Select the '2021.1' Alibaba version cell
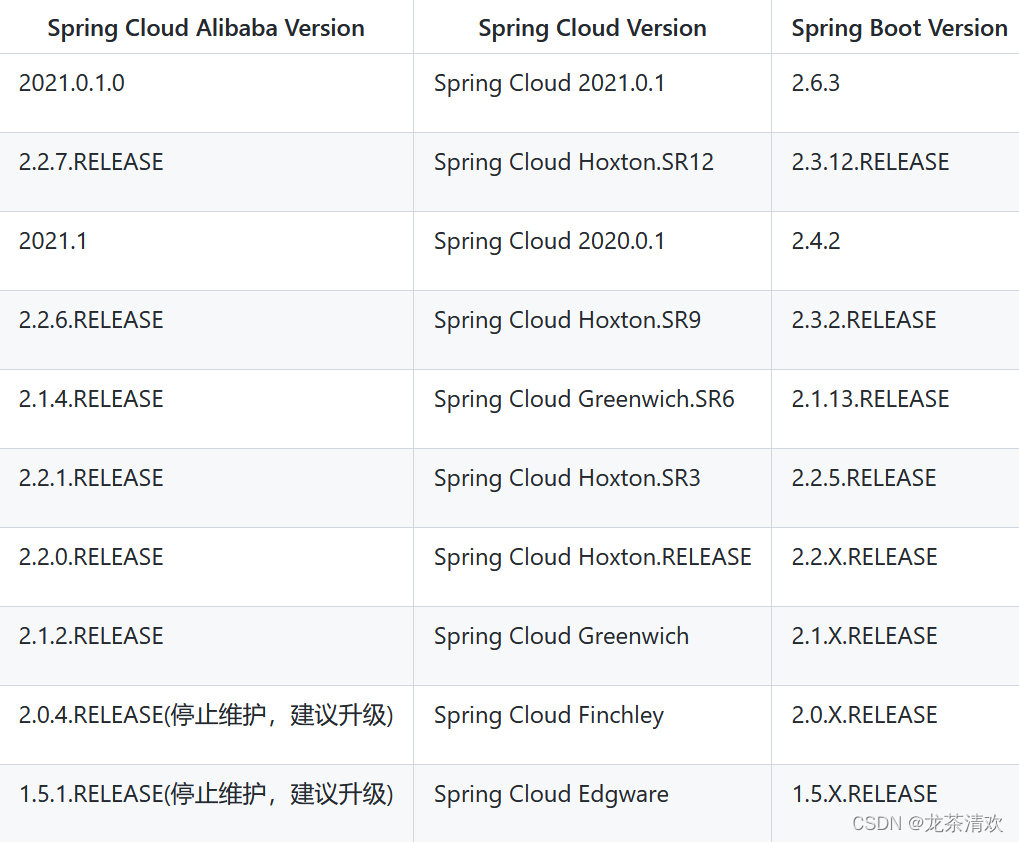The height and width of the screenshot is (842, 1019). coord(206,251)
